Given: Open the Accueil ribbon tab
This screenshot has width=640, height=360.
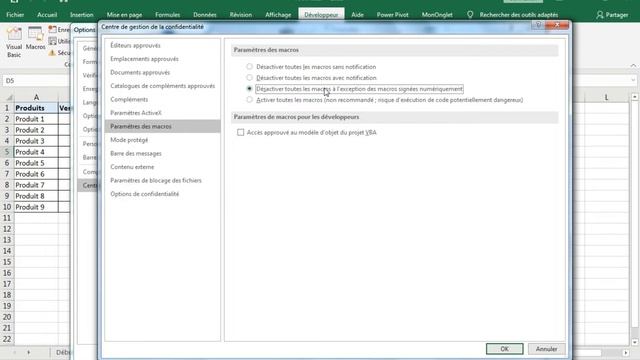Looking at the screenshot, I should pos(47,15).
